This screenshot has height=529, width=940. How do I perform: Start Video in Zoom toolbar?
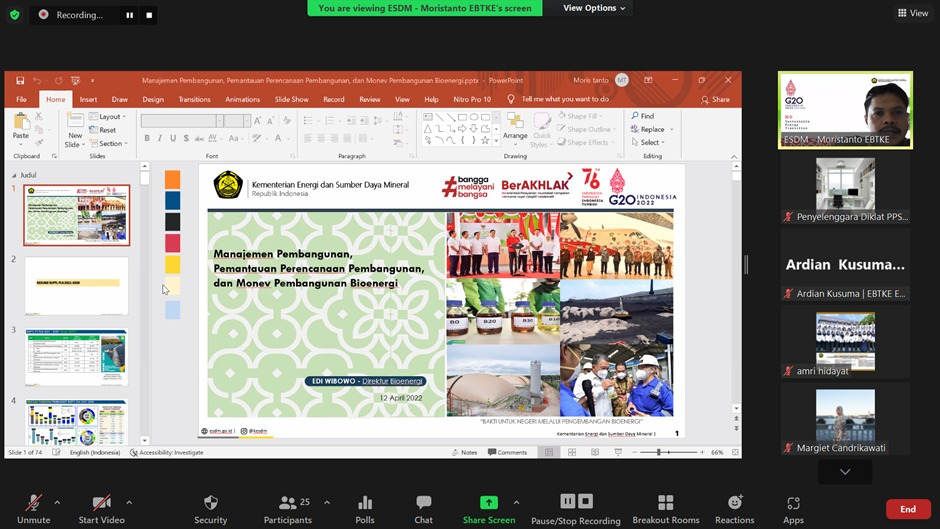tap(101, 509)
